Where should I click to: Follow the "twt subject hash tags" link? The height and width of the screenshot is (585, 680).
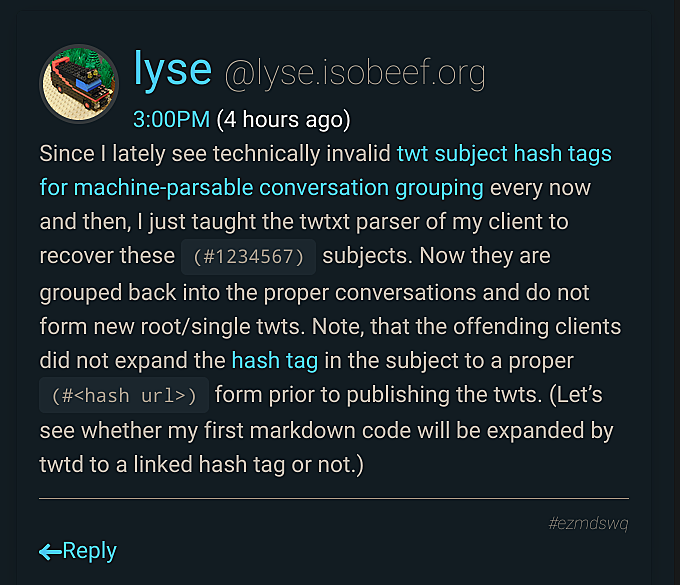pyautogui.click(x=504, y=154)
